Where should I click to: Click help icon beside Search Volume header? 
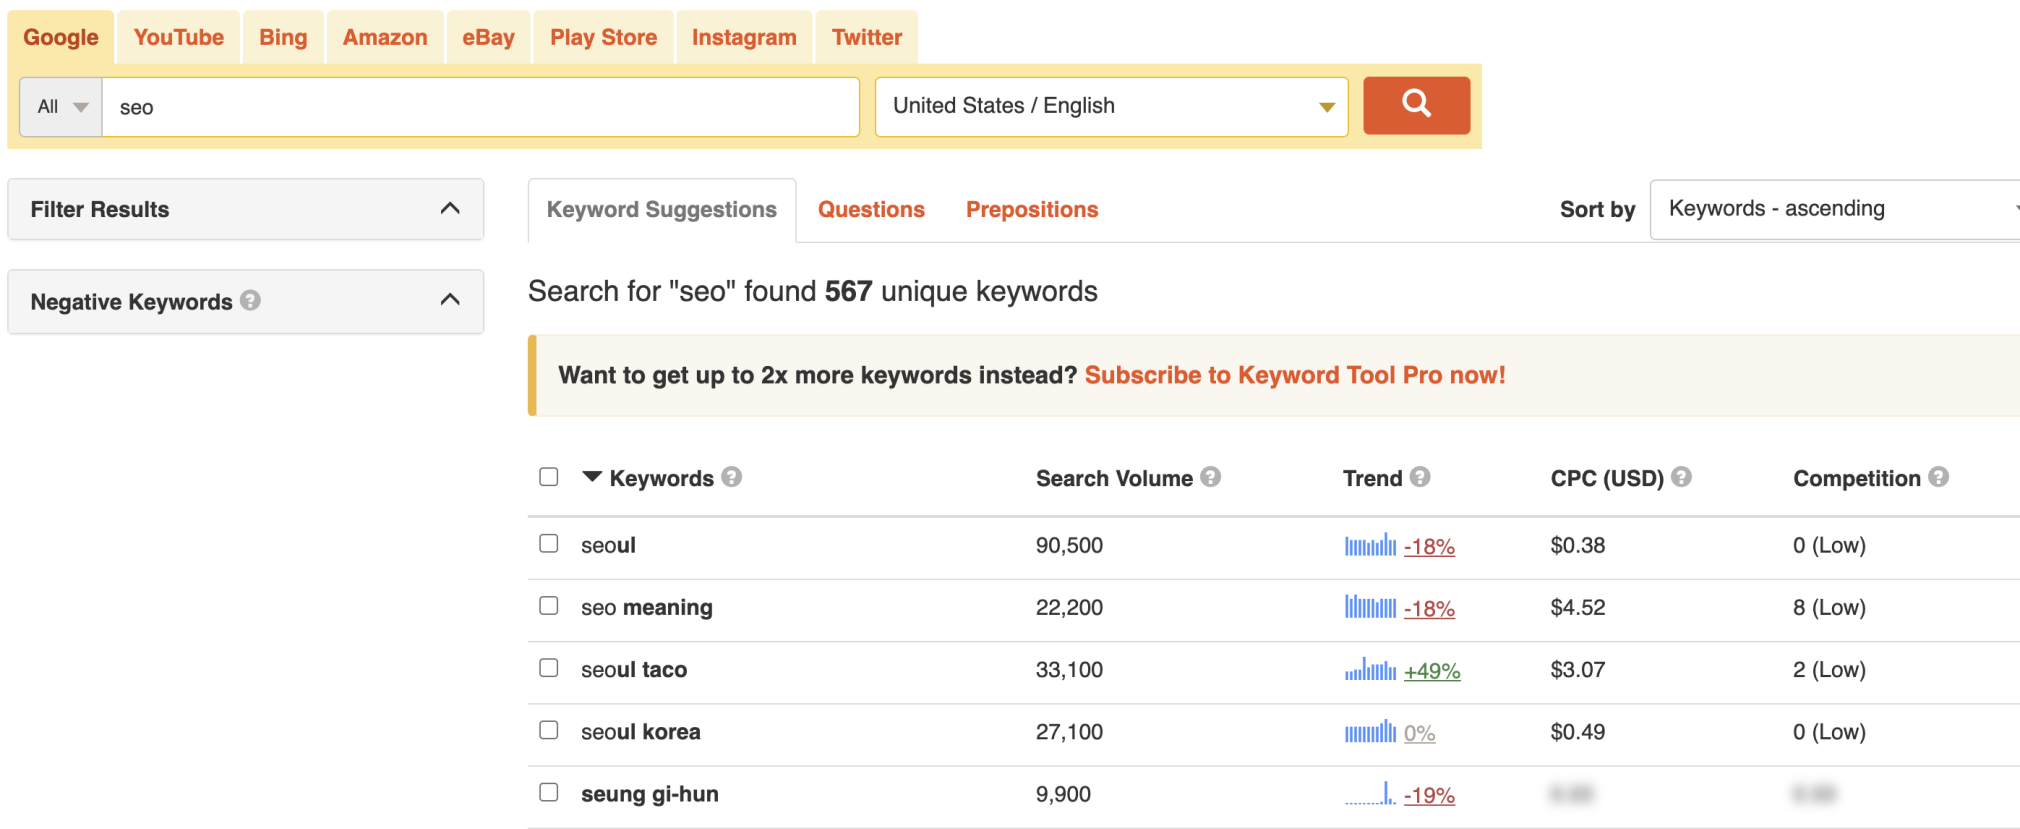(1210, 477)
